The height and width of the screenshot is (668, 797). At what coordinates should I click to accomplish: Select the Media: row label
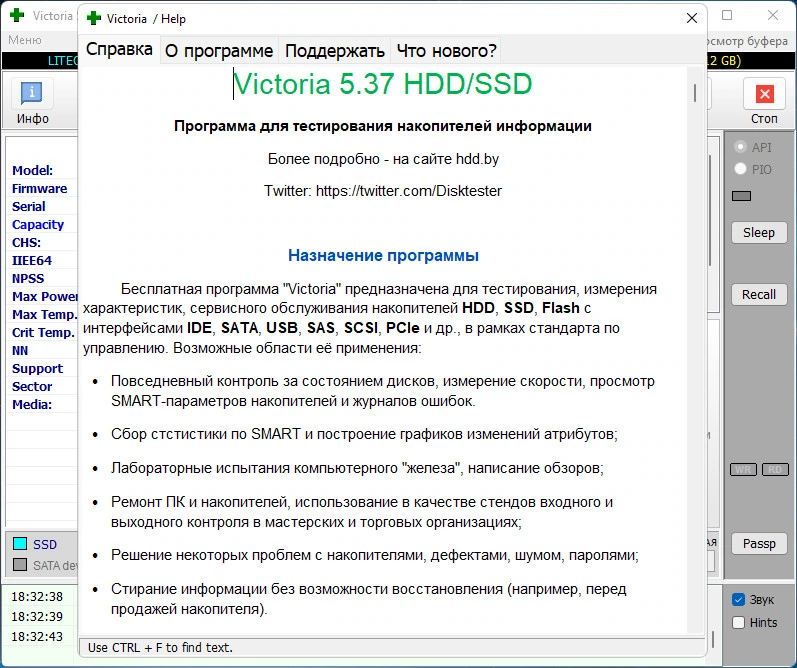pos(32,405)
